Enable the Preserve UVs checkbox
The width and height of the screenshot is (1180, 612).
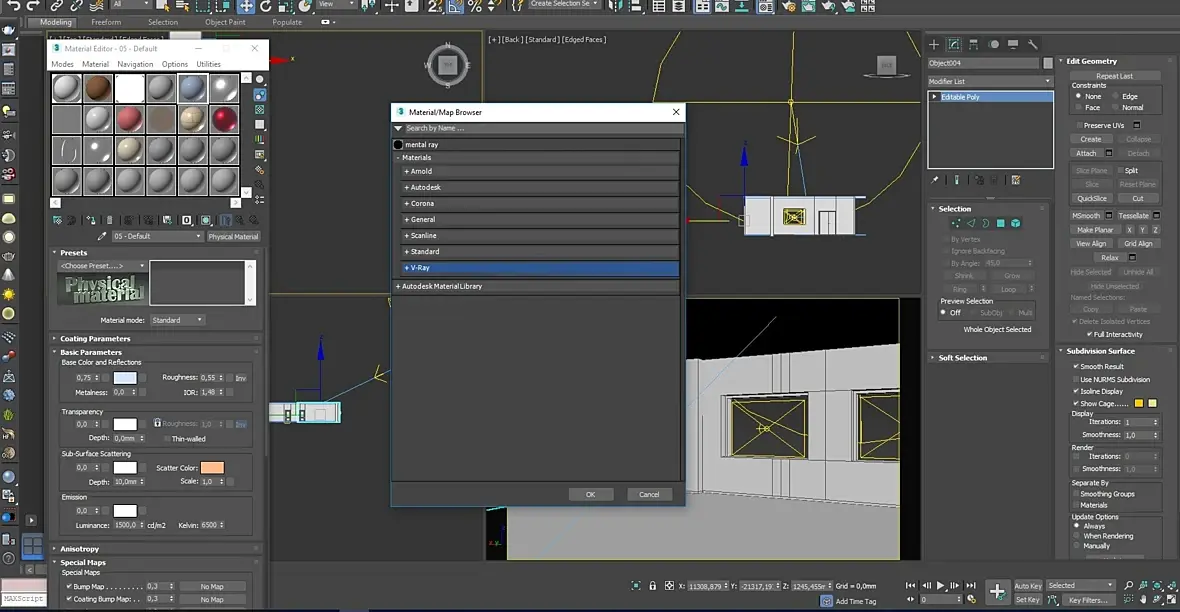(1079, 125)
